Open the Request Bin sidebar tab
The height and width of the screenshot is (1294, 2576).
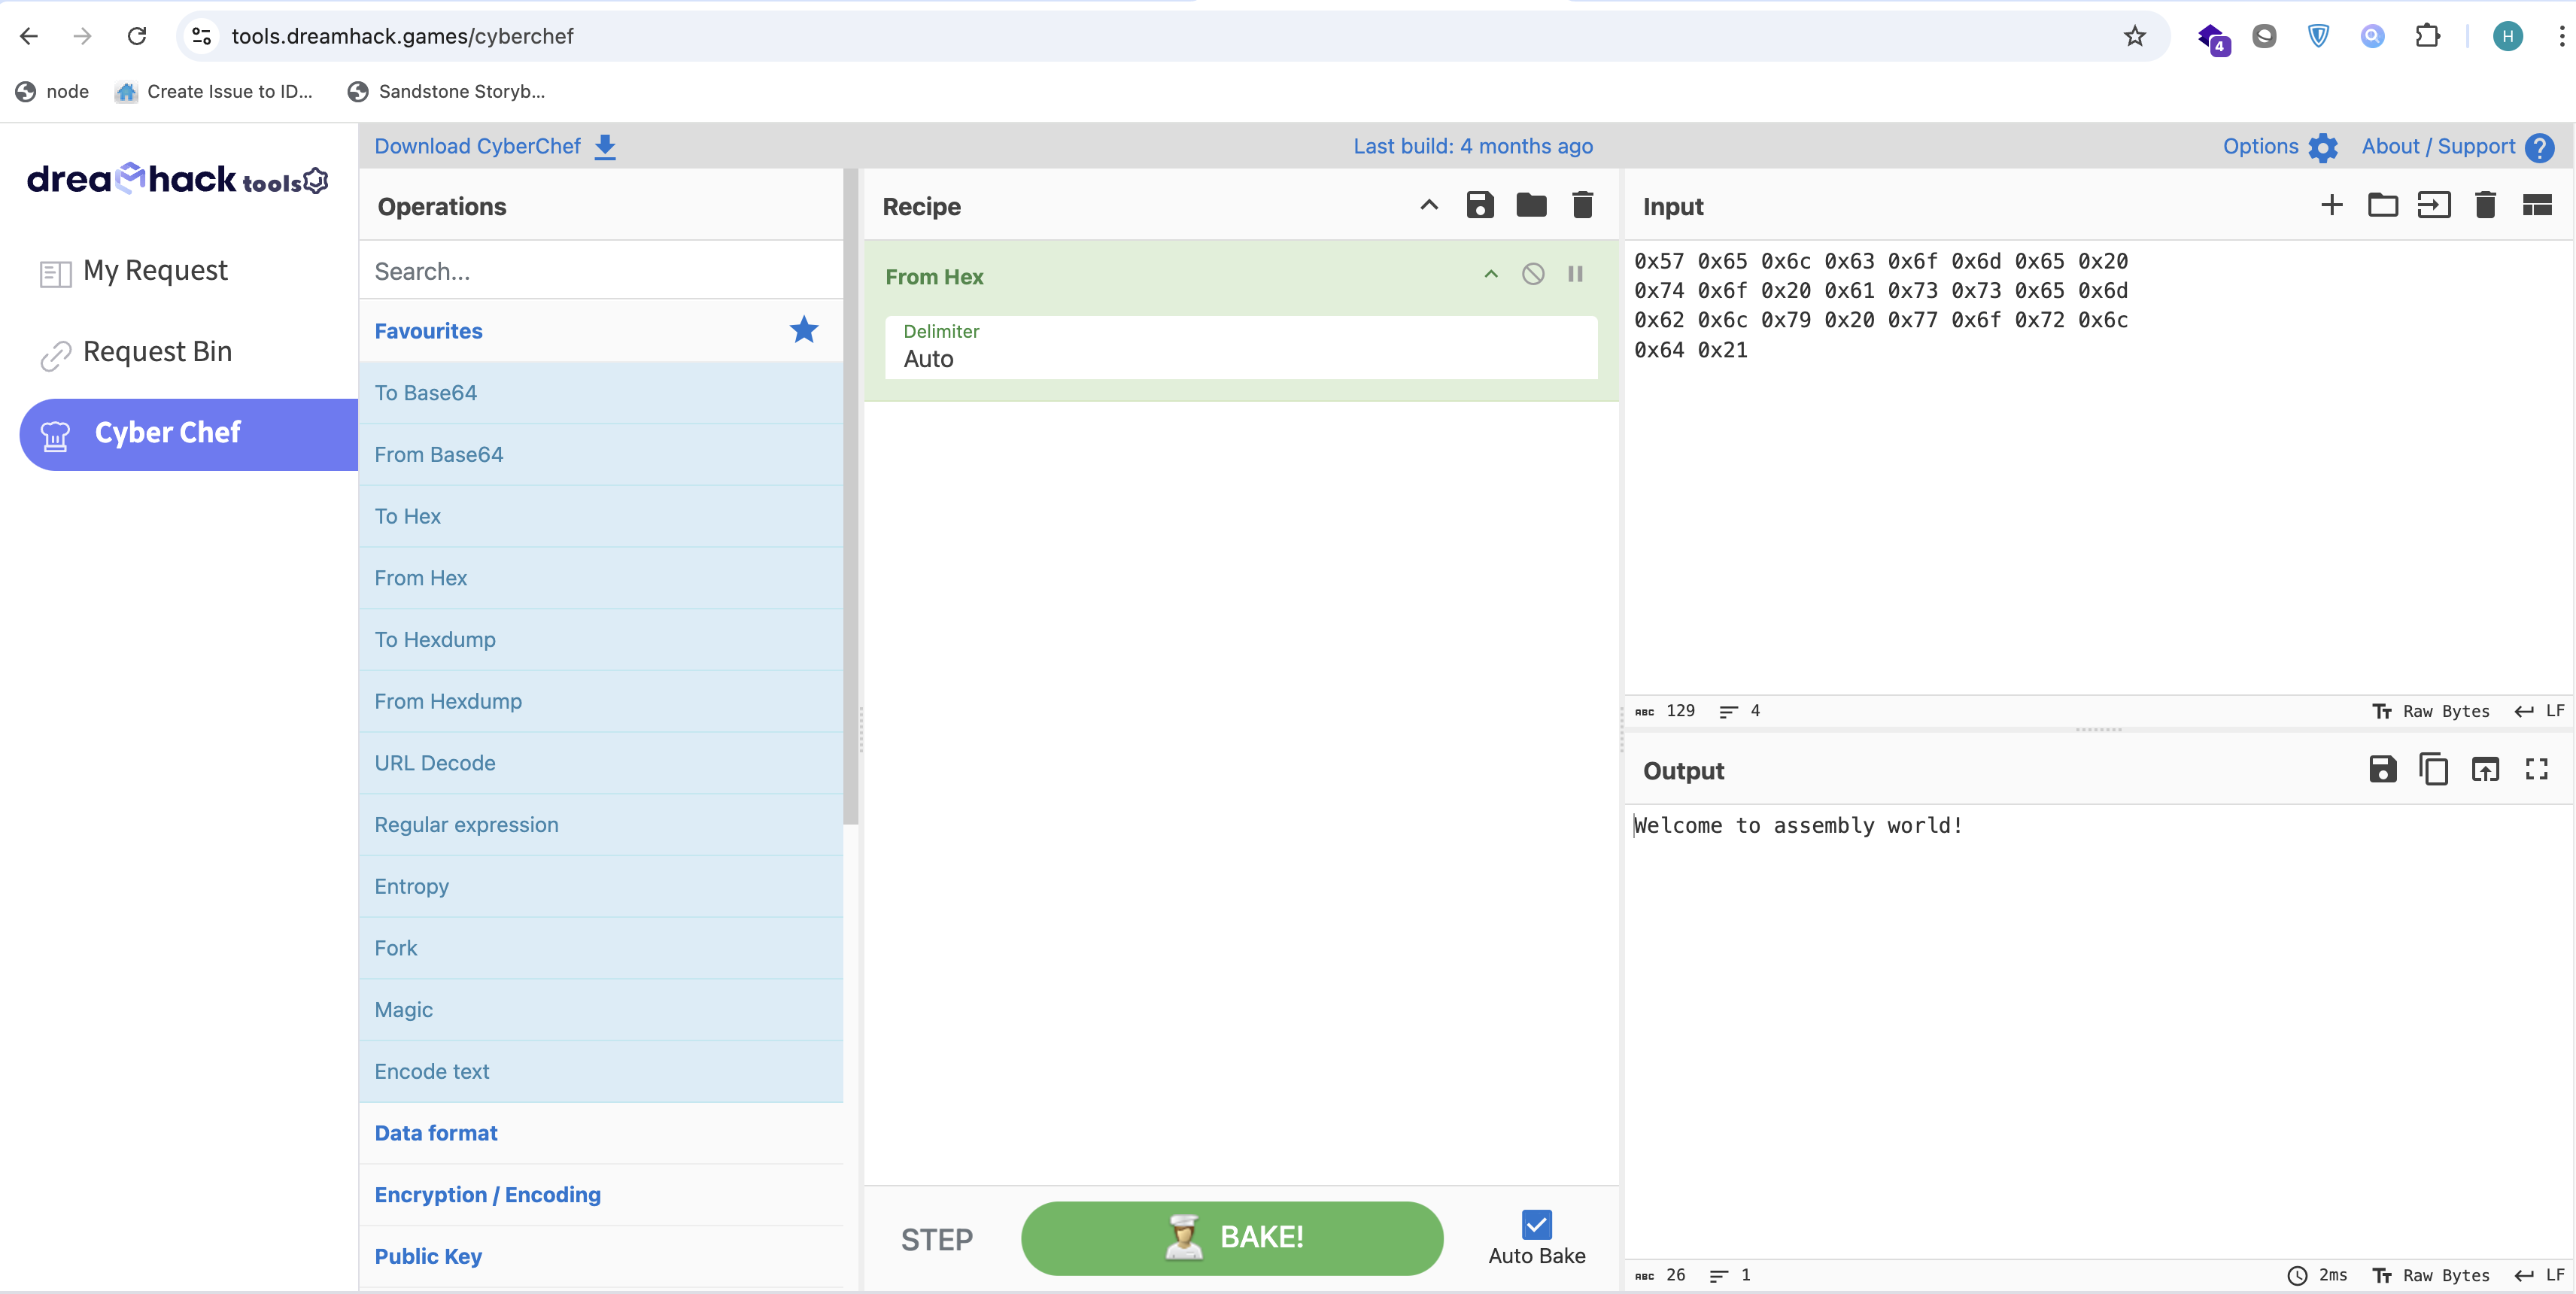click(157, 352)
